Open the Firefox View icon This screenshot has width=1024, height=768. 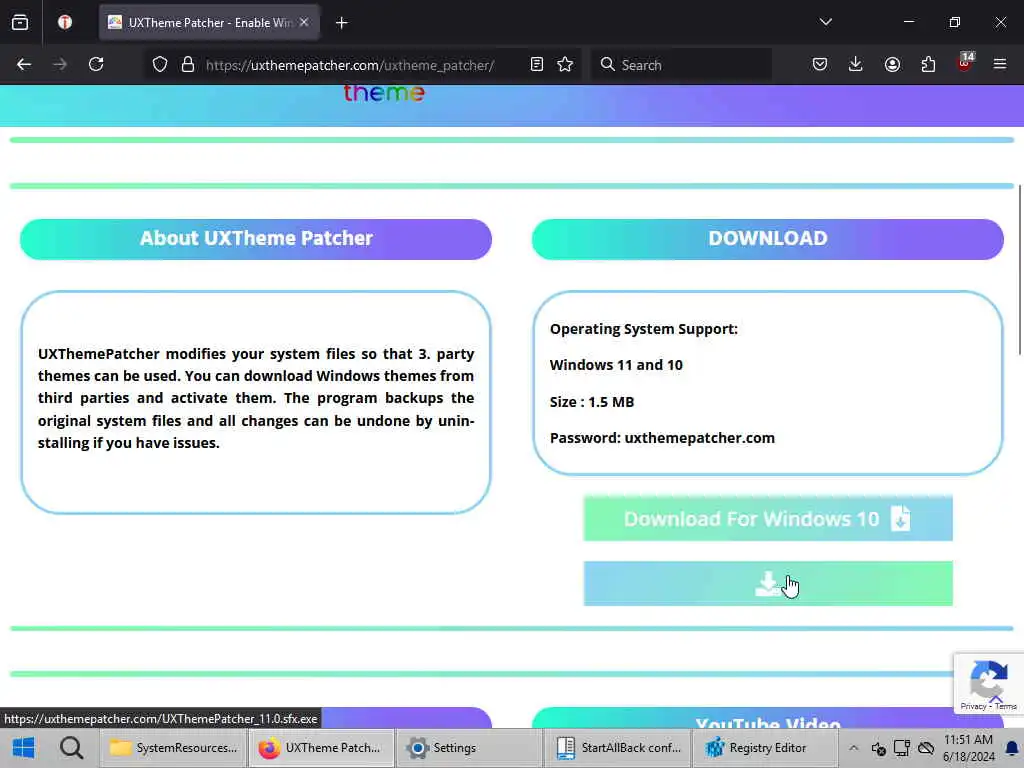coord(20,23)
